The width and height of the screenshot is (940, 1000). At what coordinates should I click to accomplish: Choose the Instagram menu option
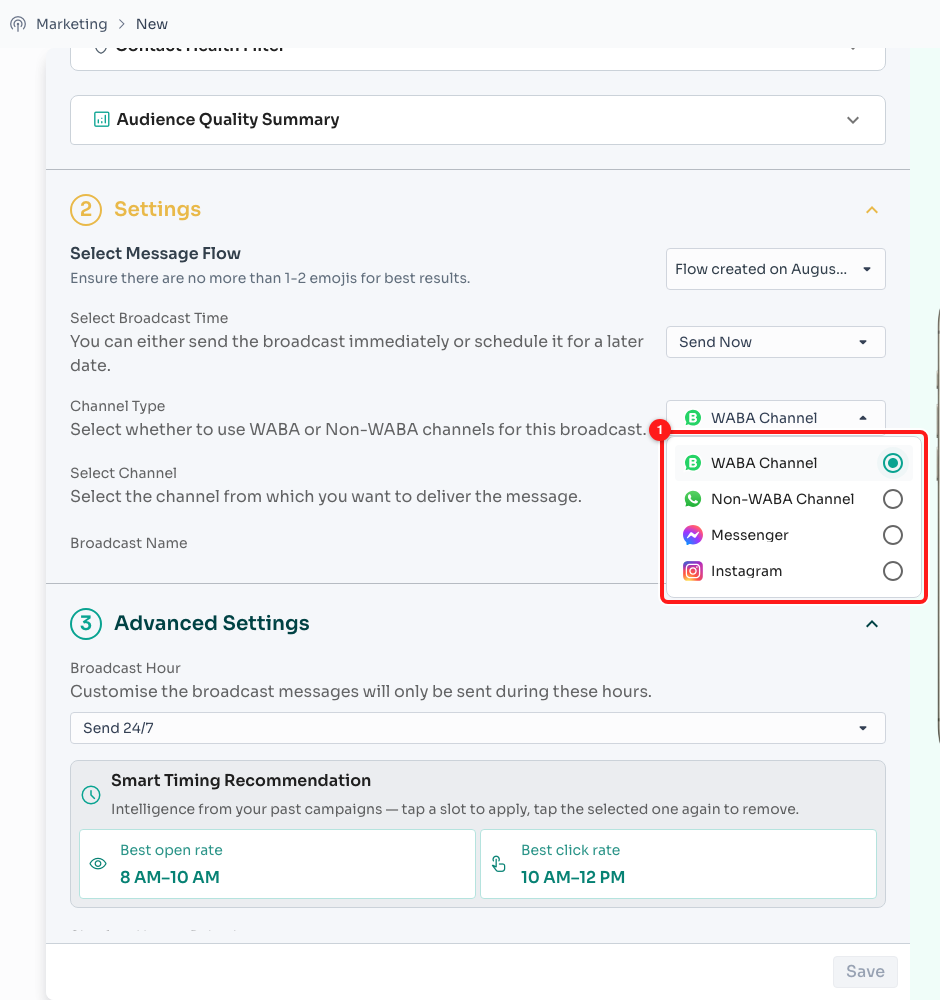click(x=793, y=571)
